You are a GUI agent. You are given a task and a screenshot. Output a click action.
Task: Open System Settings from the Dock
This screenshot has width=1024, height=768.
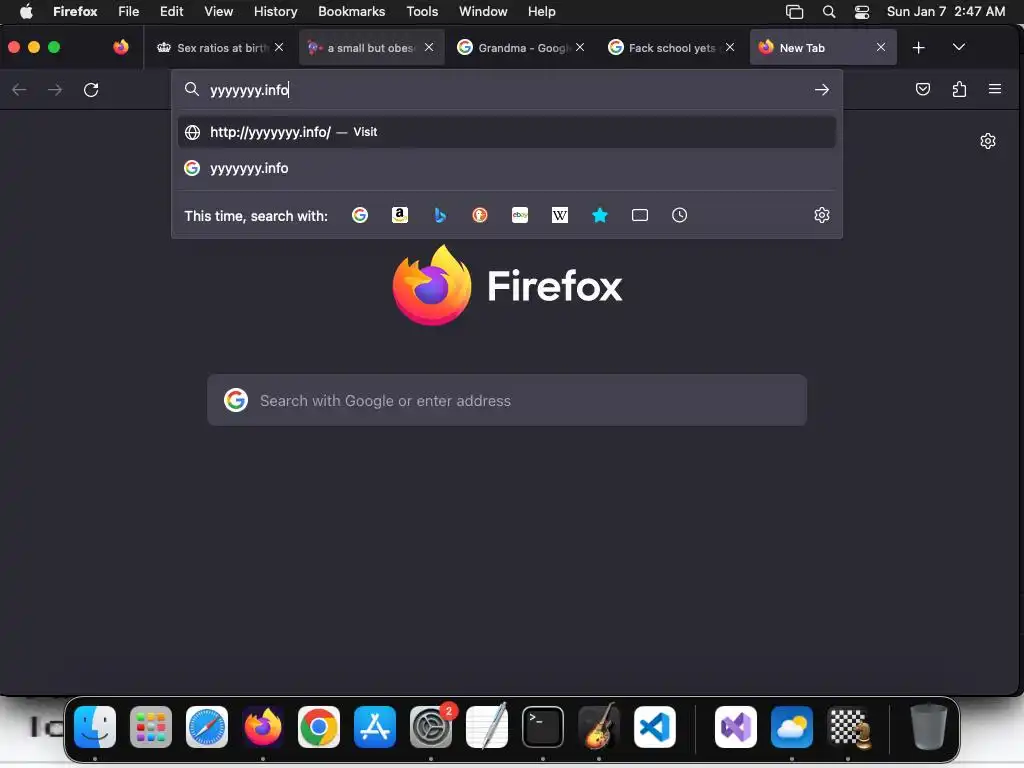pyautogui.click(x=431, y=726)
